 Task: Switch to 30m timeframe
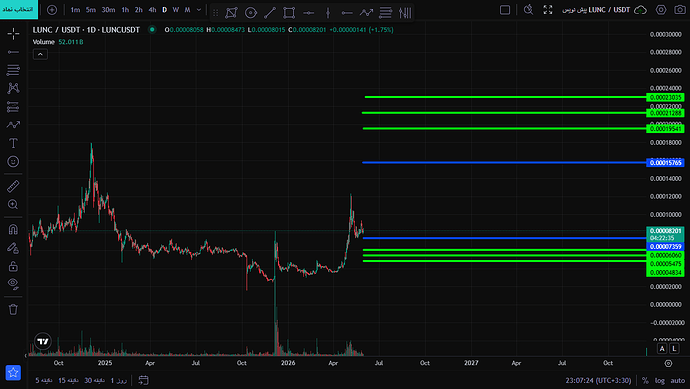(x=108, y=10)
